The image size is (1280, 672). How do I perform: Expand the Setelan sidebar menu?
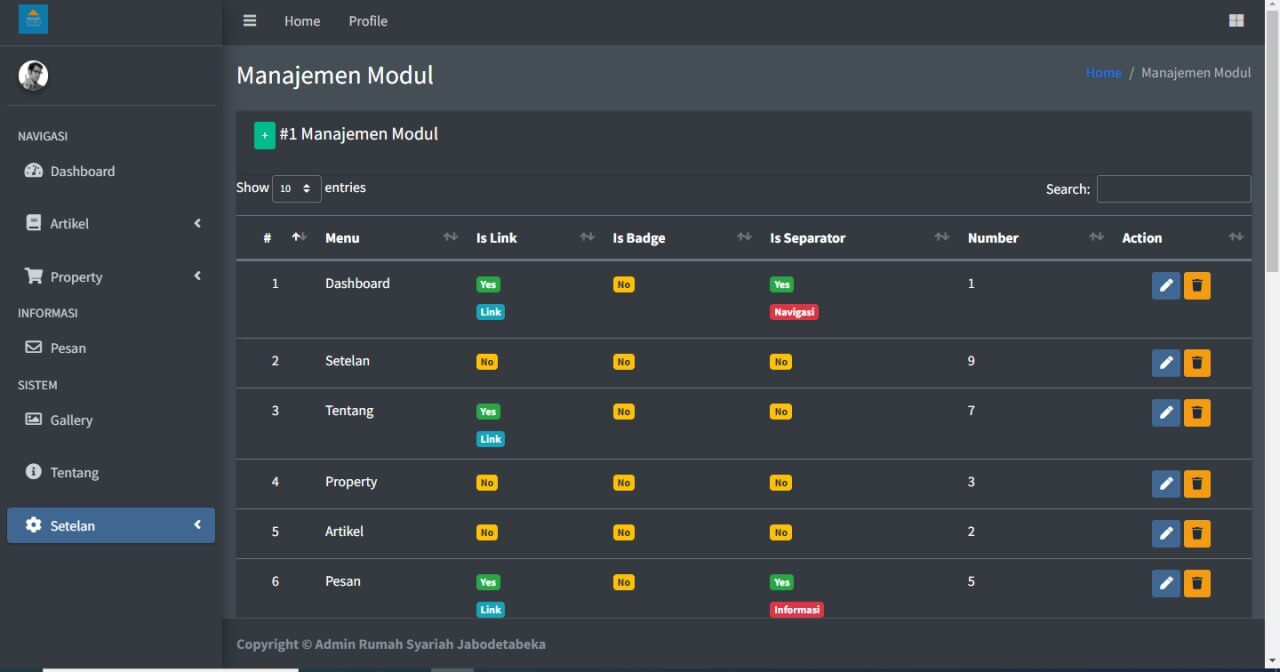click(x=110, y=526)
